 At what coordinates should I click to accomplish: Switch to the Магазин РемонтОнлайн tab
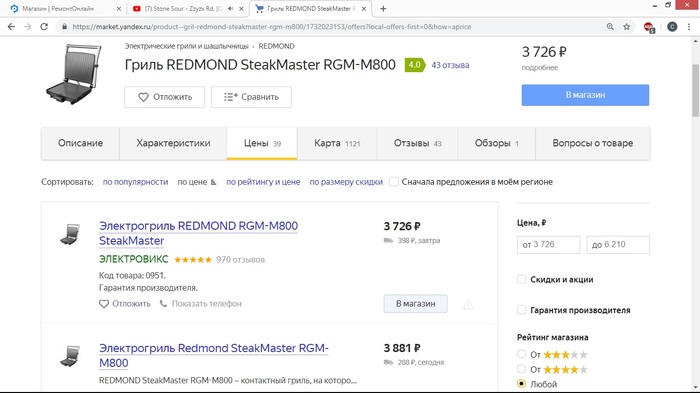coord(58,8)
